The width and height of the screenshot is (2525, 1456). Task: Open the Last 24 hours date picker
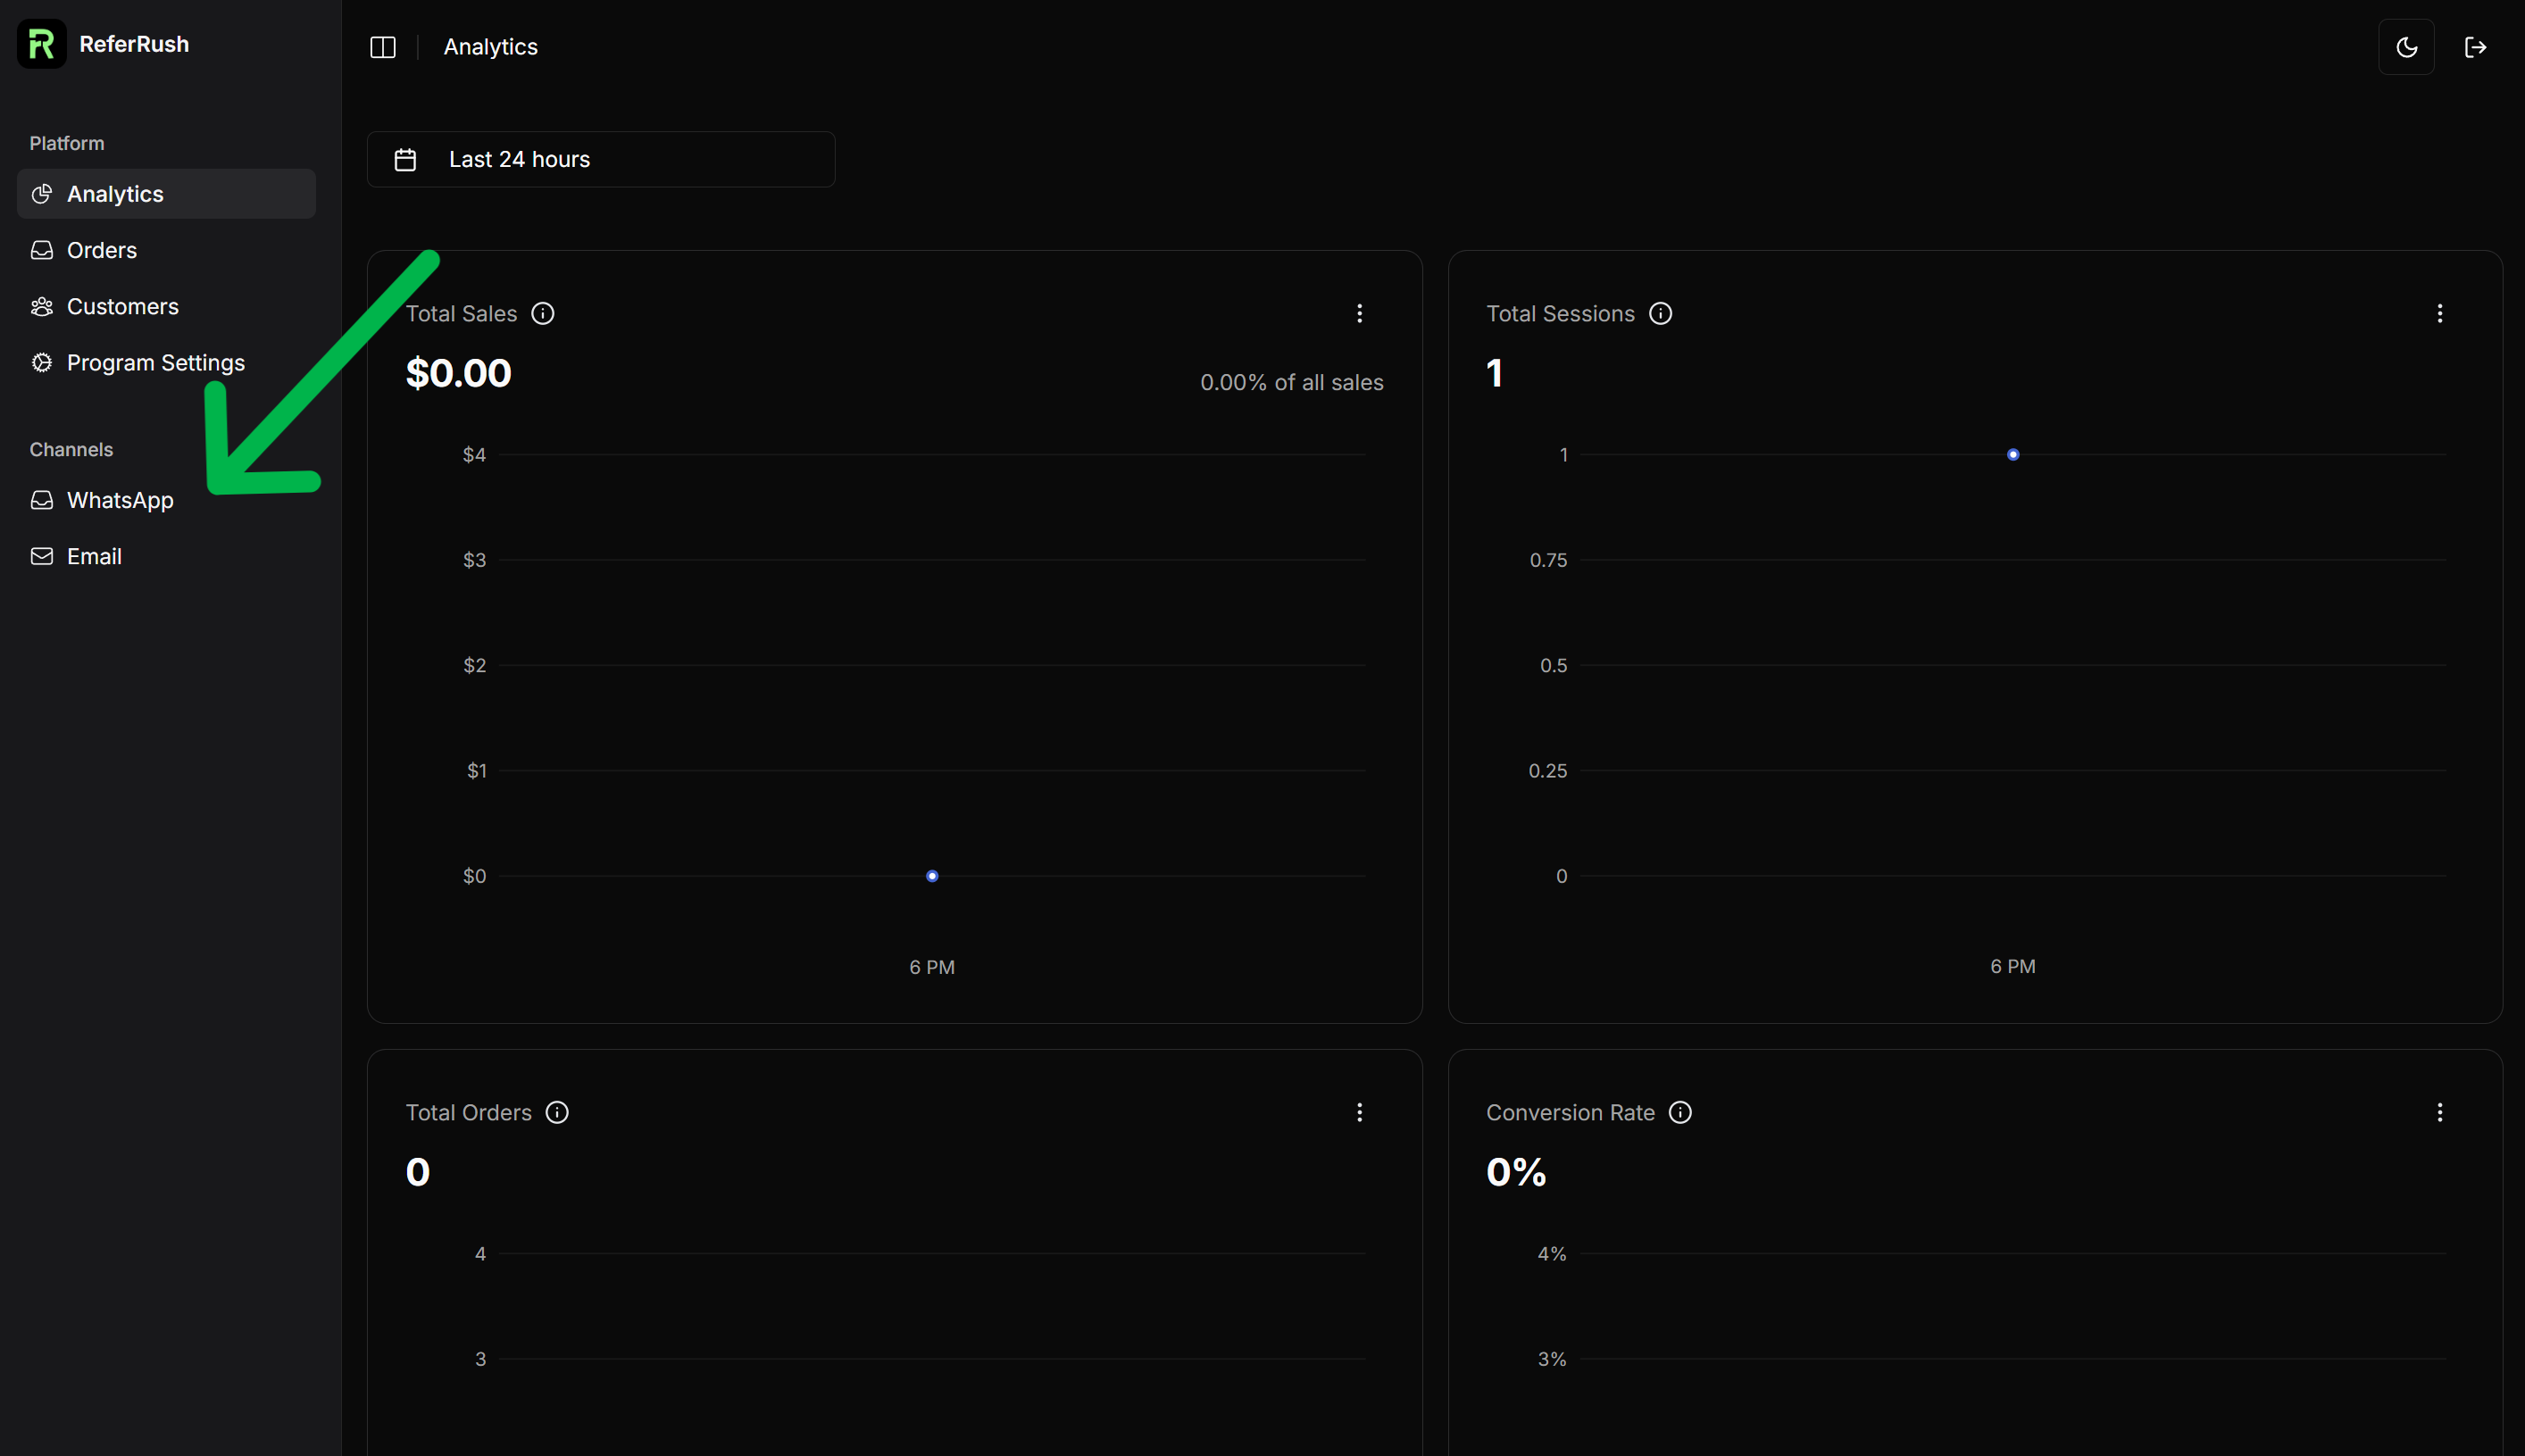pos(600,159)
